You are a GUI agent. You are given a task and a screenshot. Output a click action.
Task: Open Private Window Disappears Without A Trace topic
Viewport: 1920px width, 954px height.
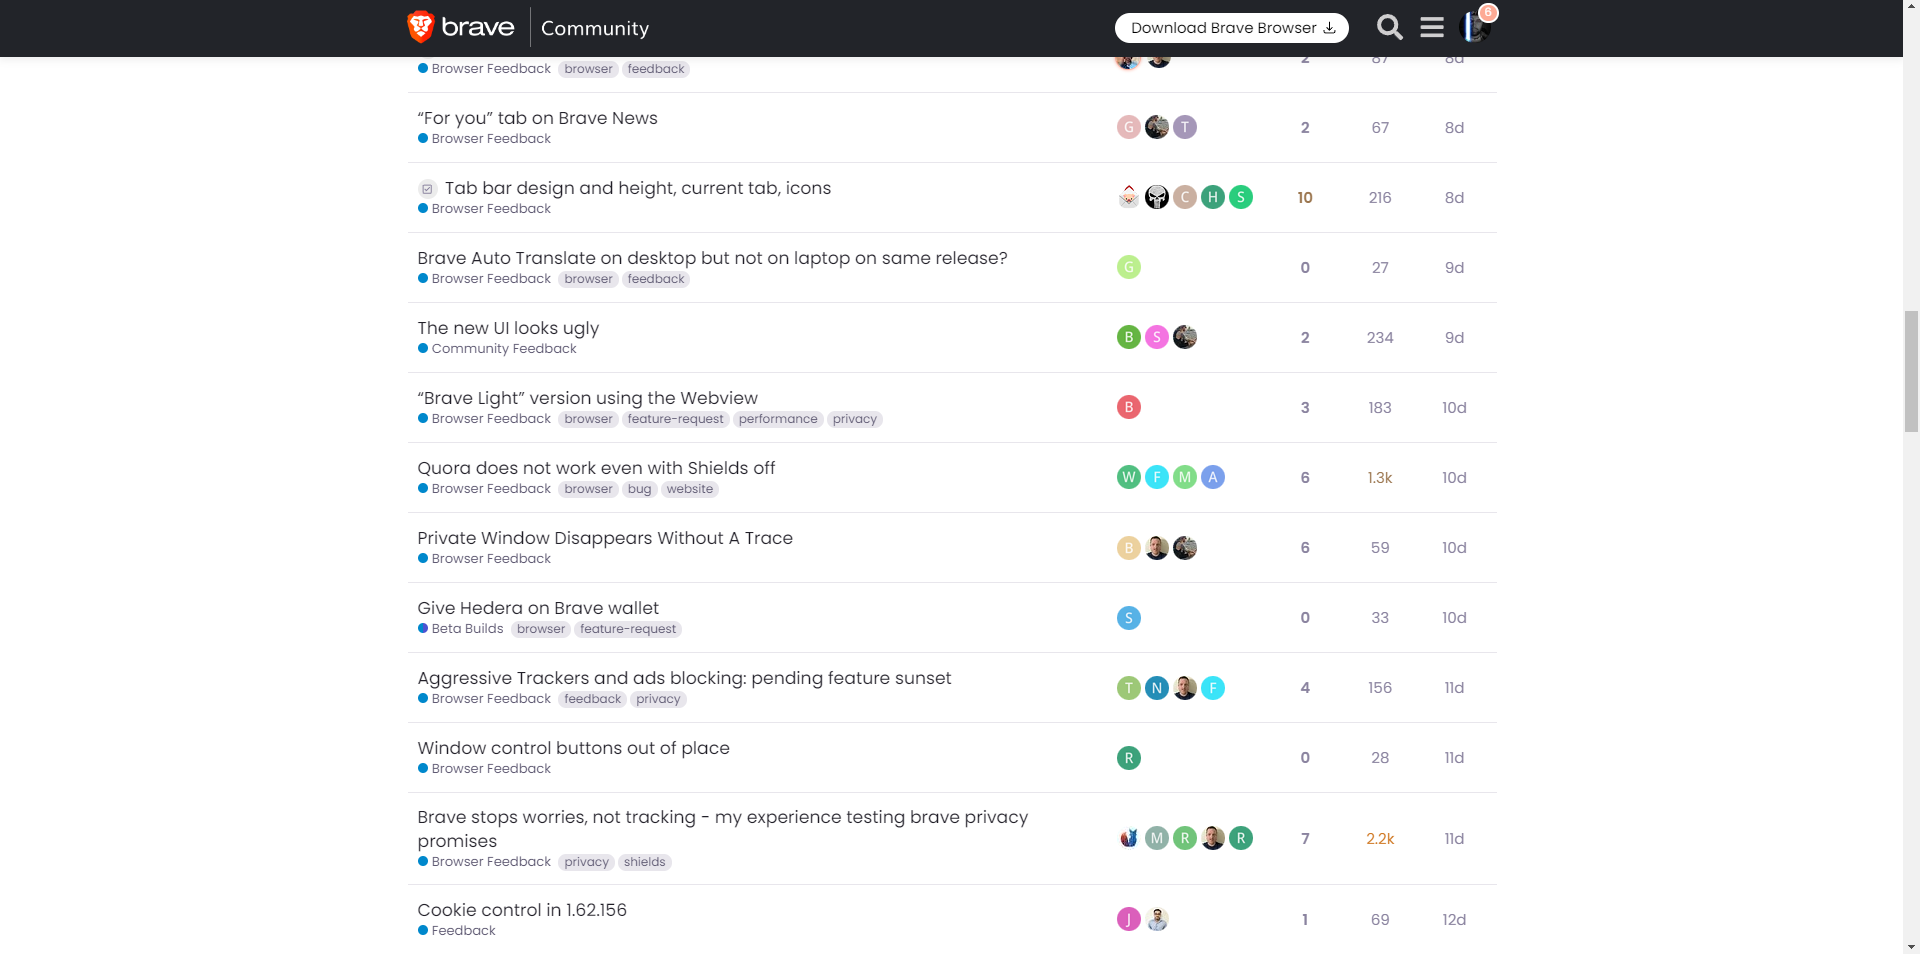pos(605,538)
